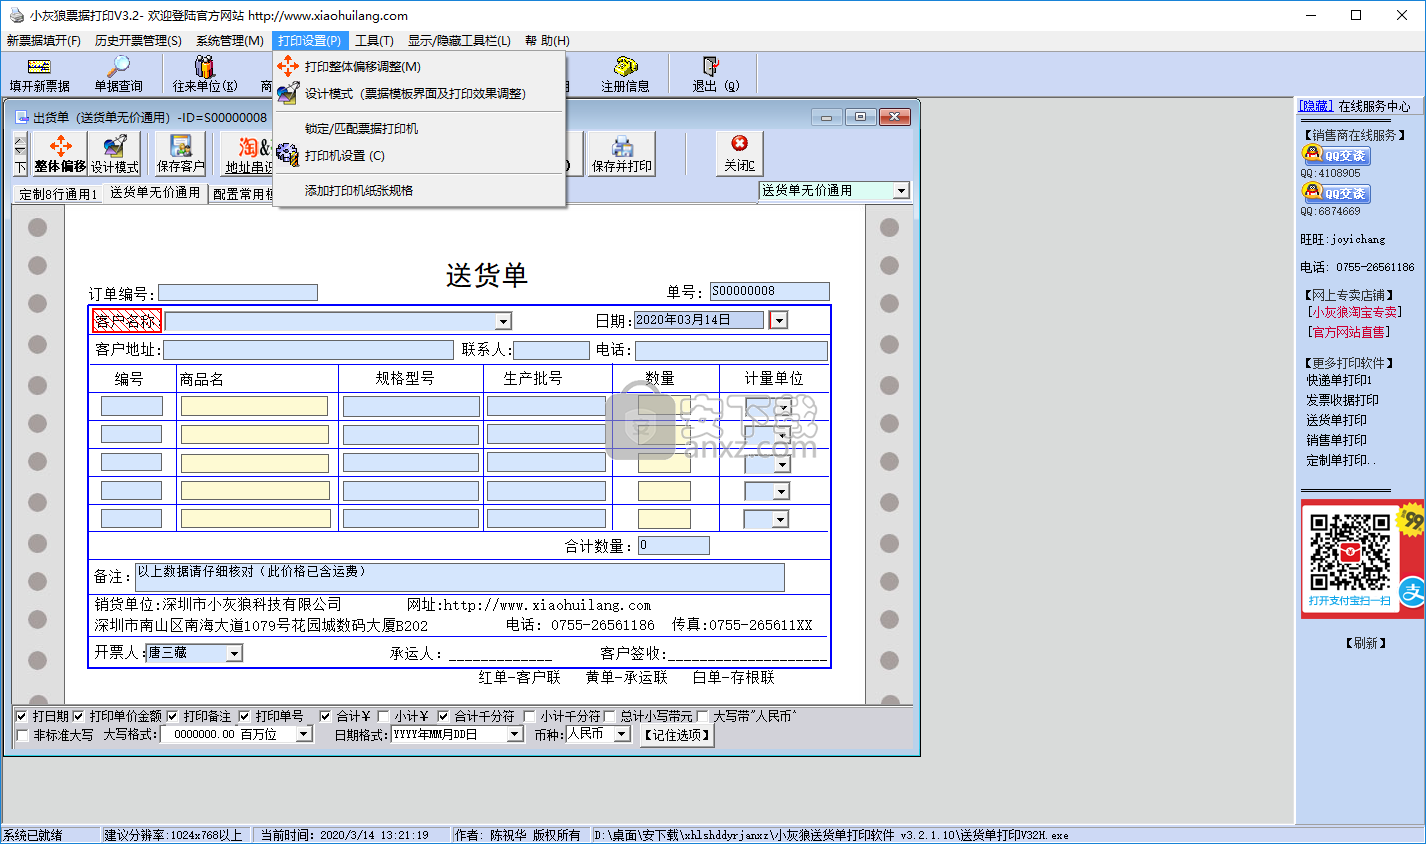Click second QQ交谈 chat icon
1426x844 pixels.
point(1336,193)
